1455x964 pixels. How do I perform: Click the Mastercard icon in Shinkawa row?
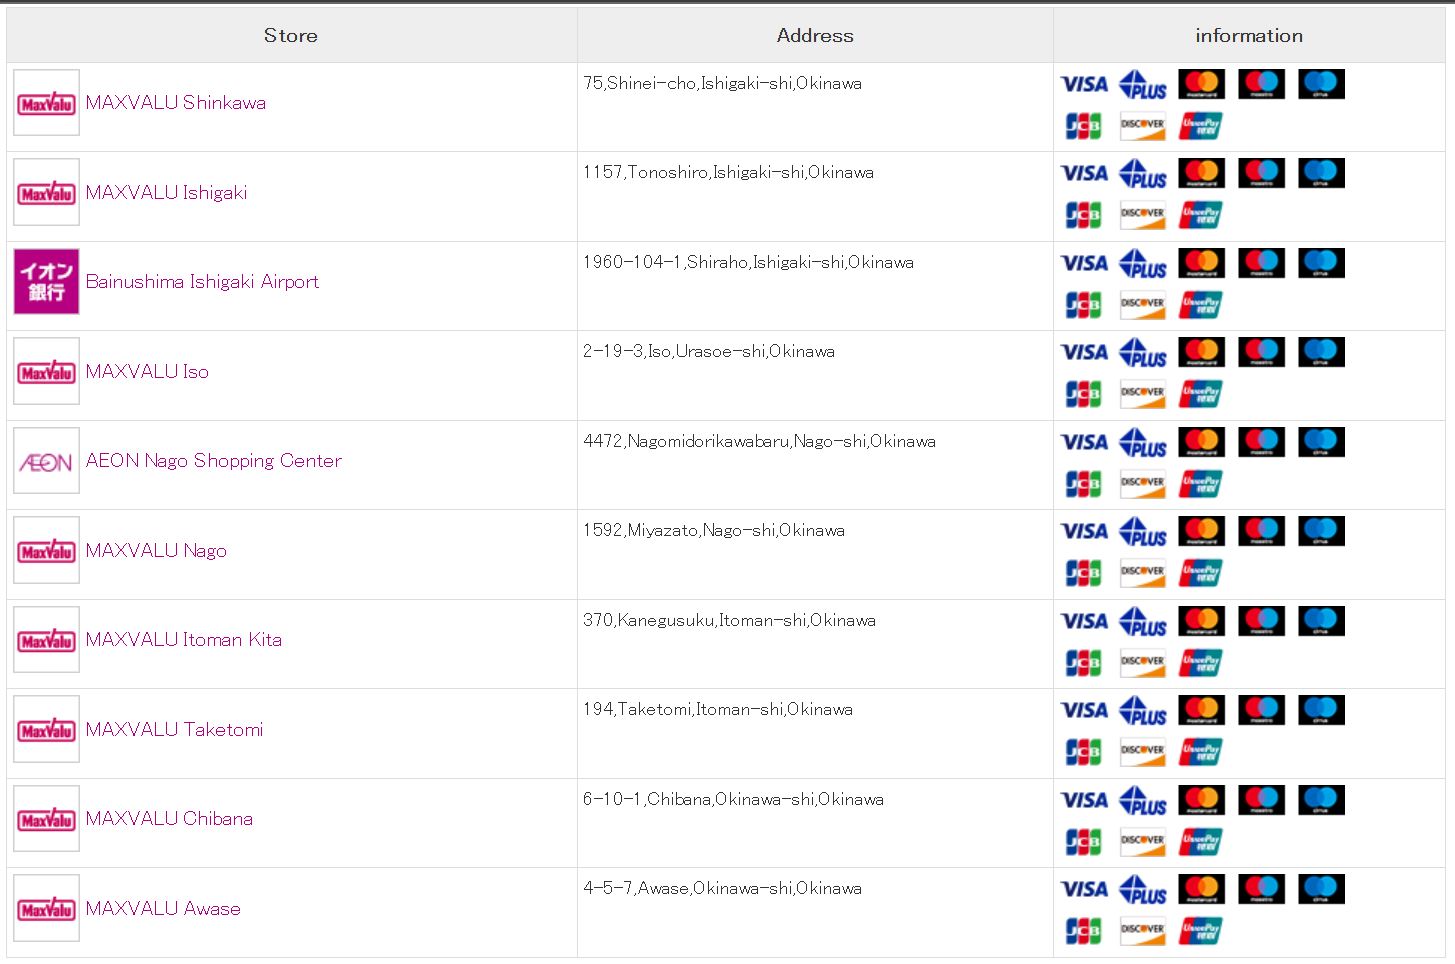[x=1202, y=84]
